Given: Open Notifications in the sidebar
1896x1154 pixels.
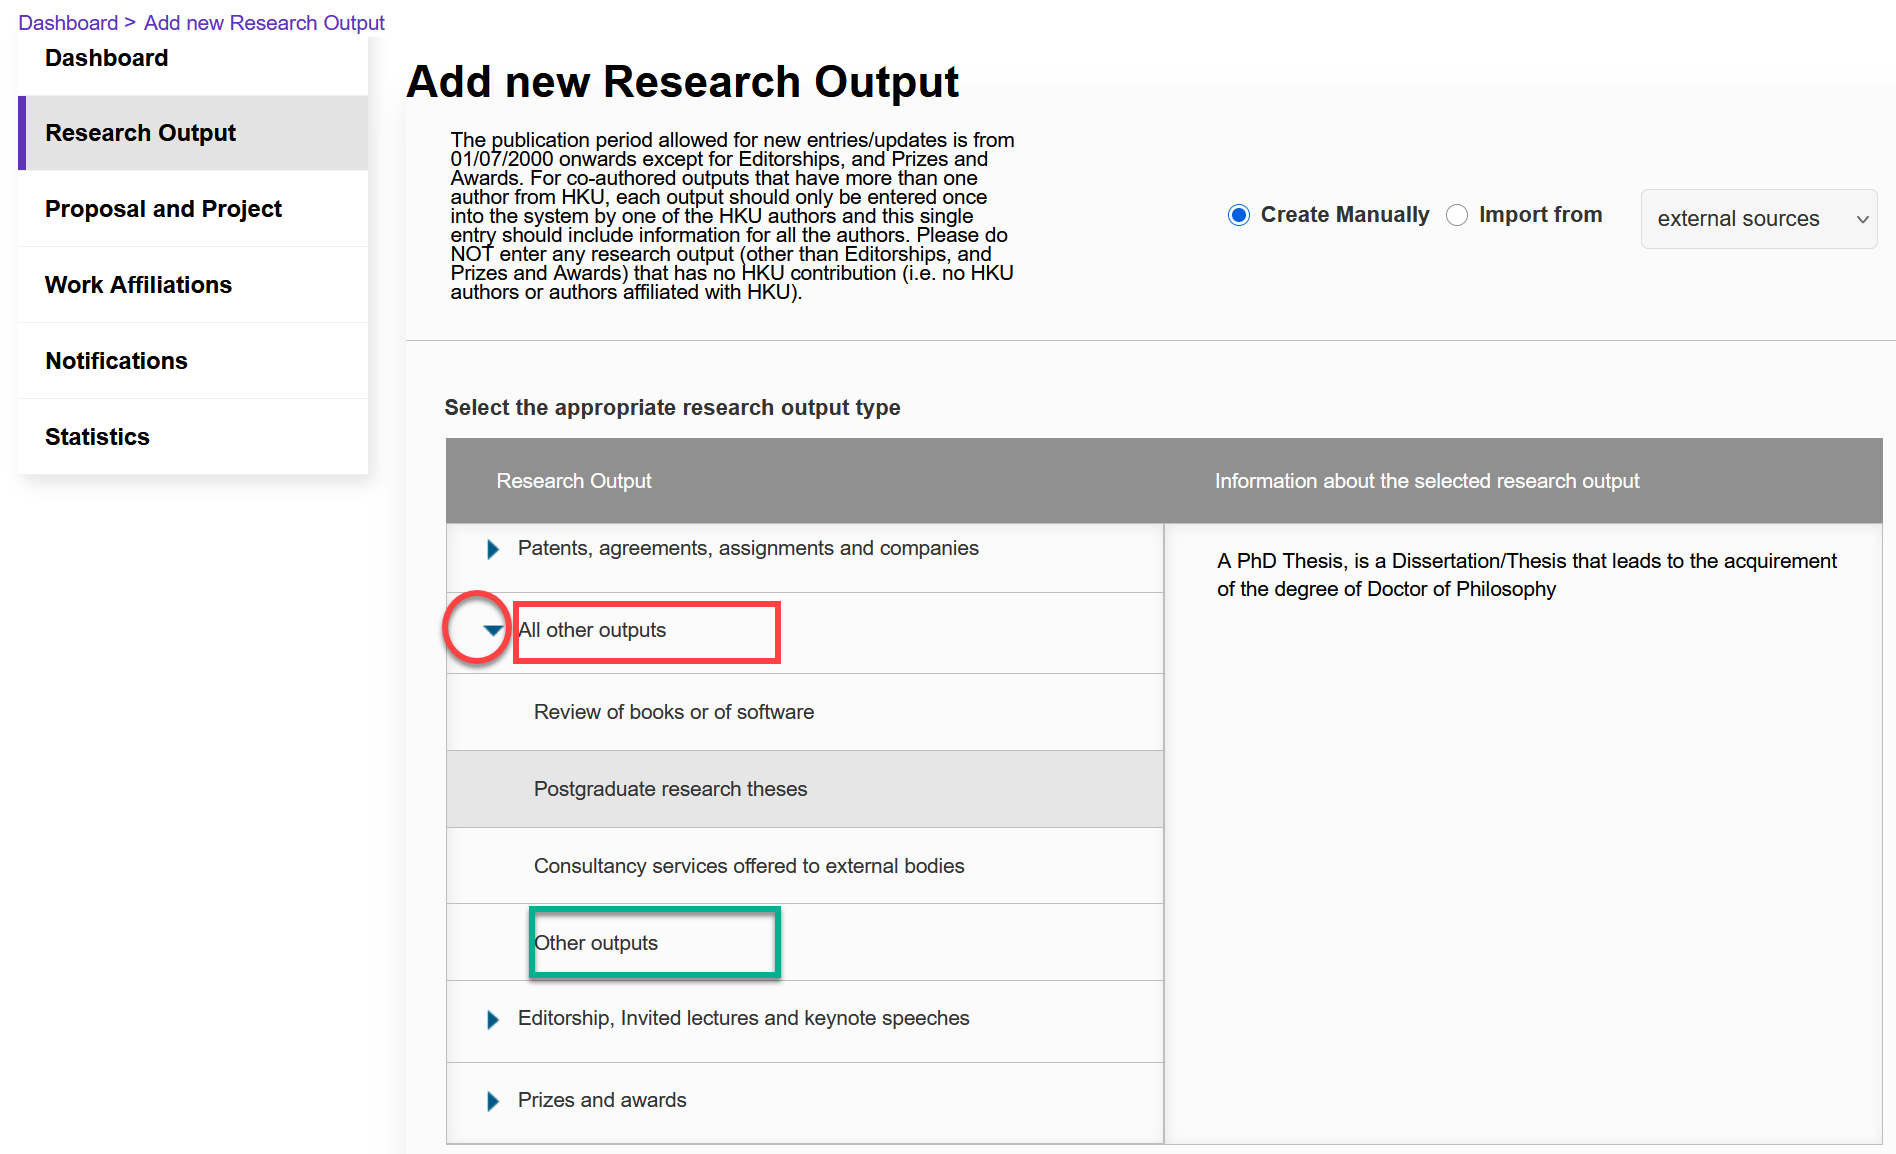Looking at the screenshot, I should (x=193, y=361).
